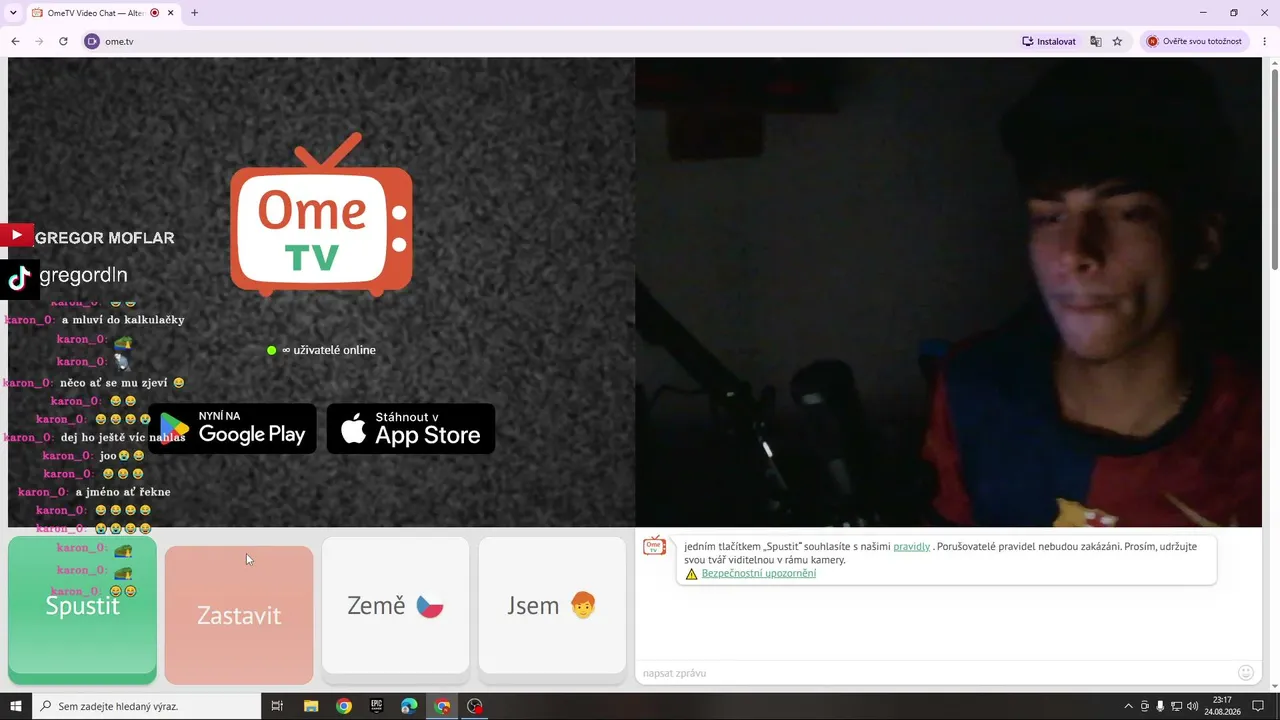Download OmeTV via the Google Play badge
This screenshot has width=1280, height=720.
[x=233, y=428]
